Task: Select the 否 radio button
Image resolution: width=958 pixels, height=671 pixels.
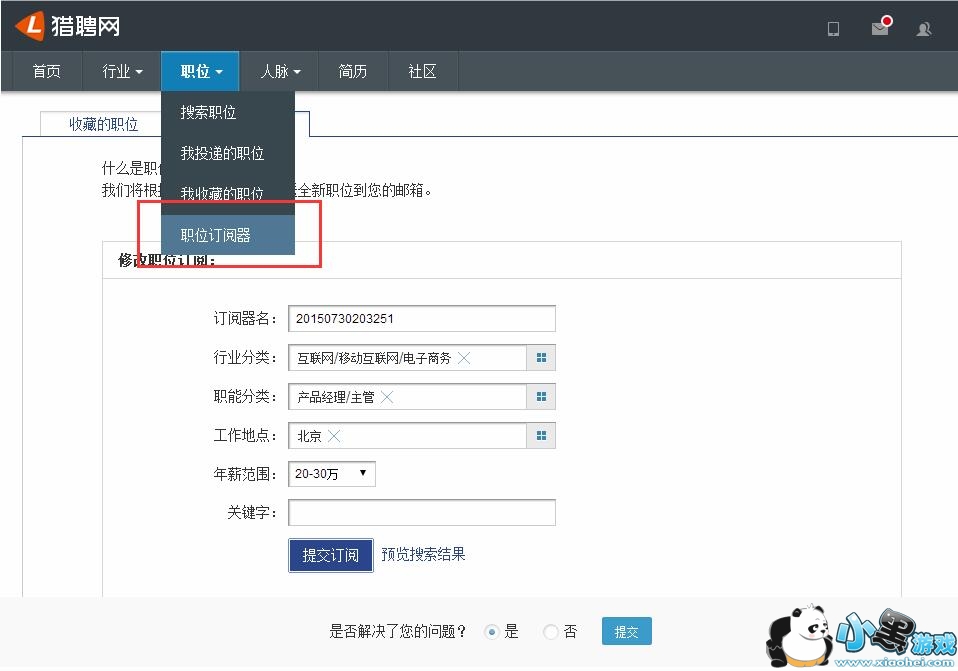Action: pos(550,632)
